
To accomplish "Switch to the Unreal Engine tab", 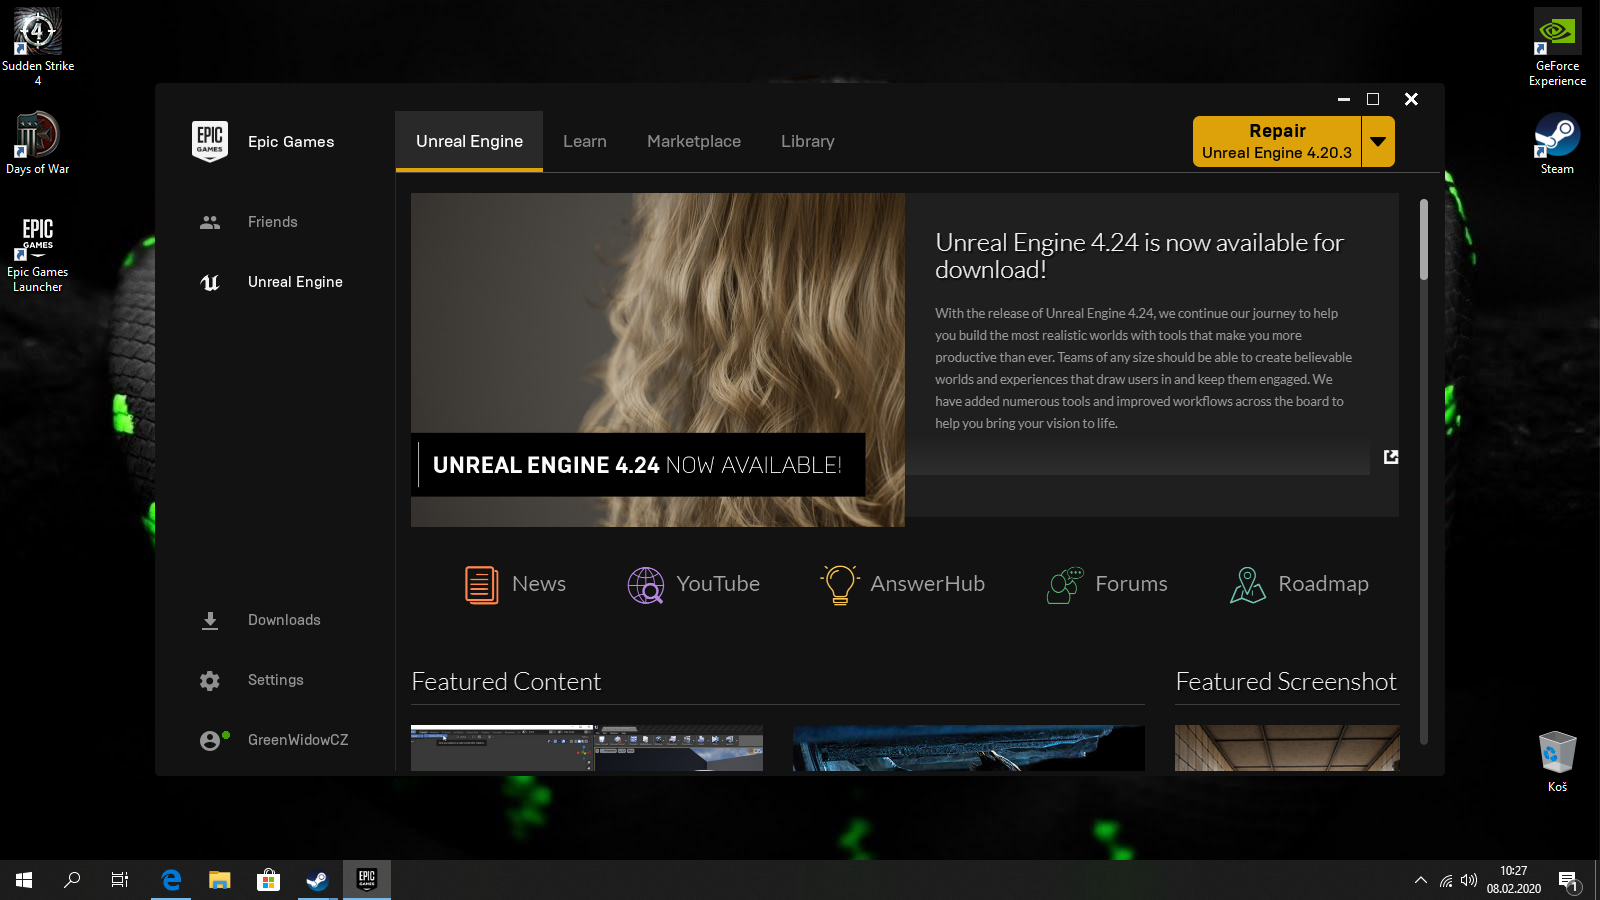I will coord(469,141).
